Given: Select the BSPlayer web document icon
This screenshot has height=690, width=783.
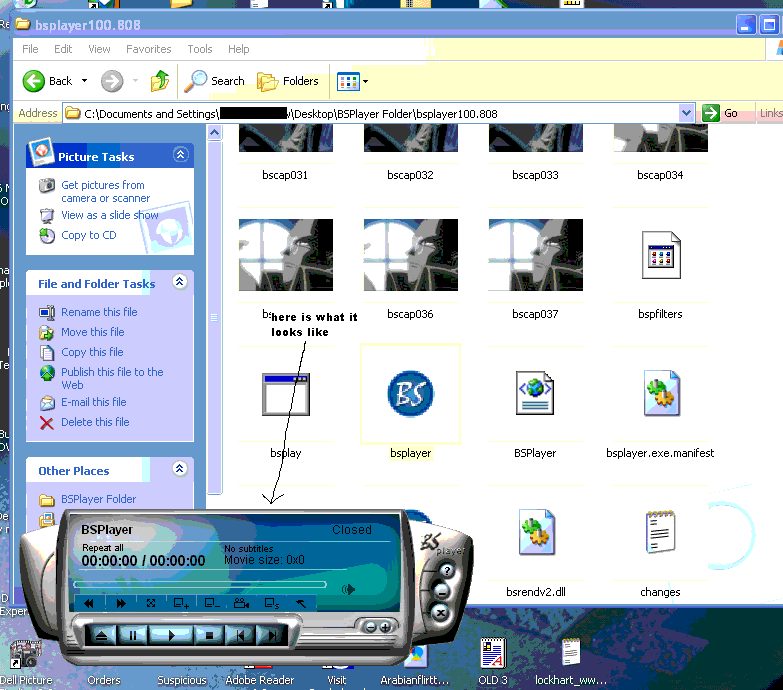Looking at the screenshot, I should pos(535,393).
